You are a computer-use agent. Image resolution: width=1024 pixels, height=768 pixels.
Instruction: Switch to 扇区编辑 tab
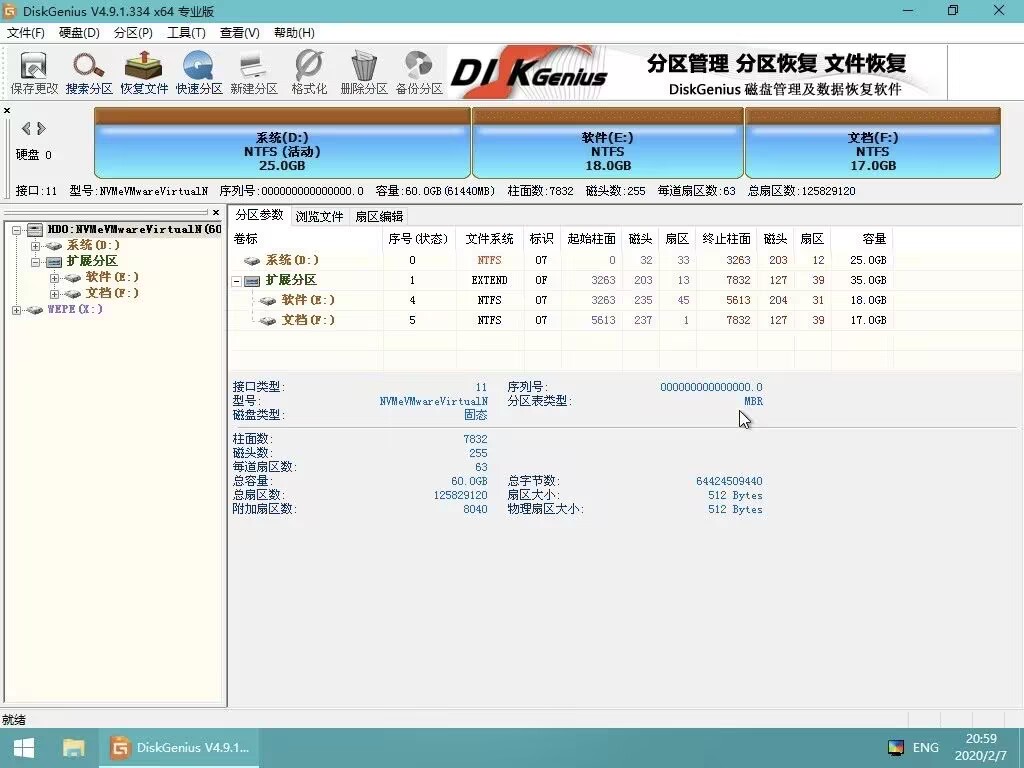pos(379,216)
